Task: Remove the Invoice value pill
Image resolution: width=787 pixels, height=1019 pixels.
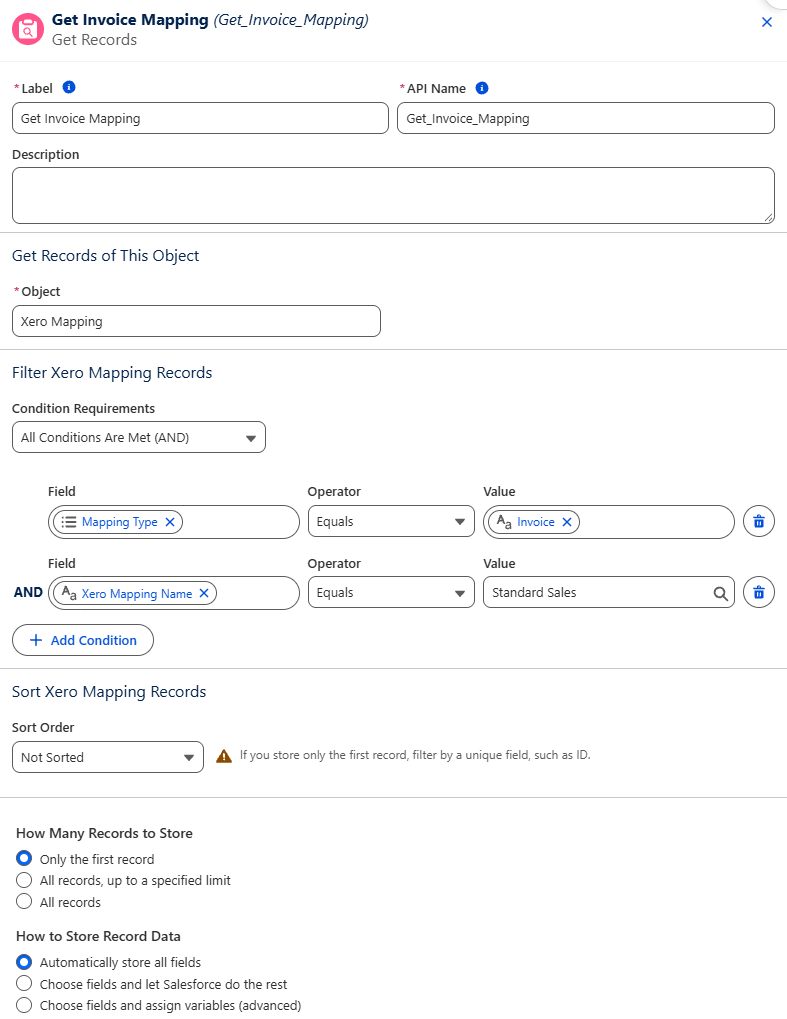Action: [x=567, y=522]
